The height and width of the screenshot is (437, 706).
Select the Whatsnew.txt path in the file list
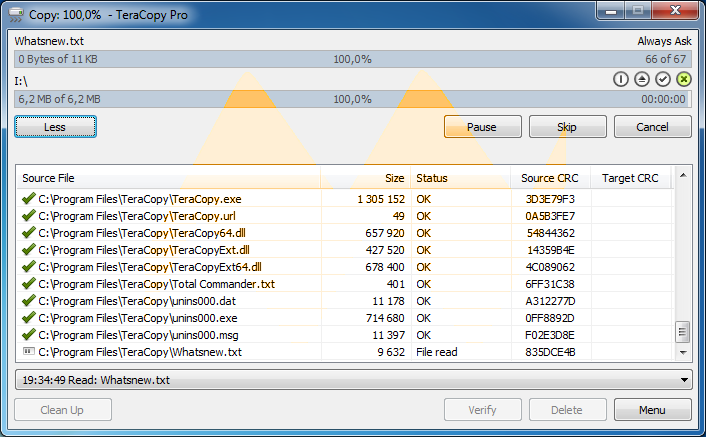(140, 352)
